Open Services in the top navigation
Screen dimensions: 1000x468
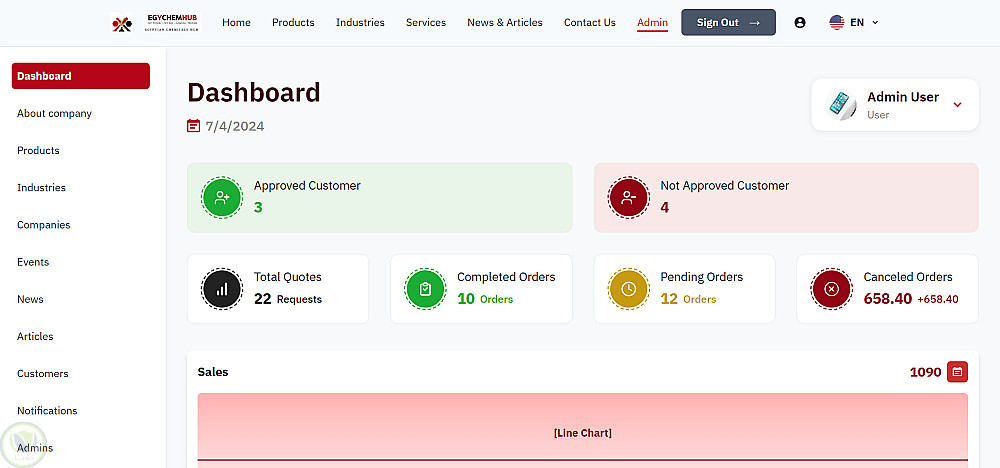[426, 22]
